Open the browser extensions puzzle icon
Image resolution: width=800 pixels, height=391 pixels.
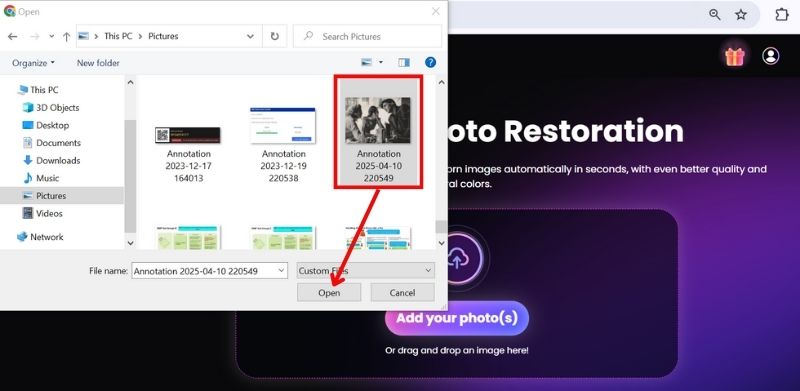(782, 15)
